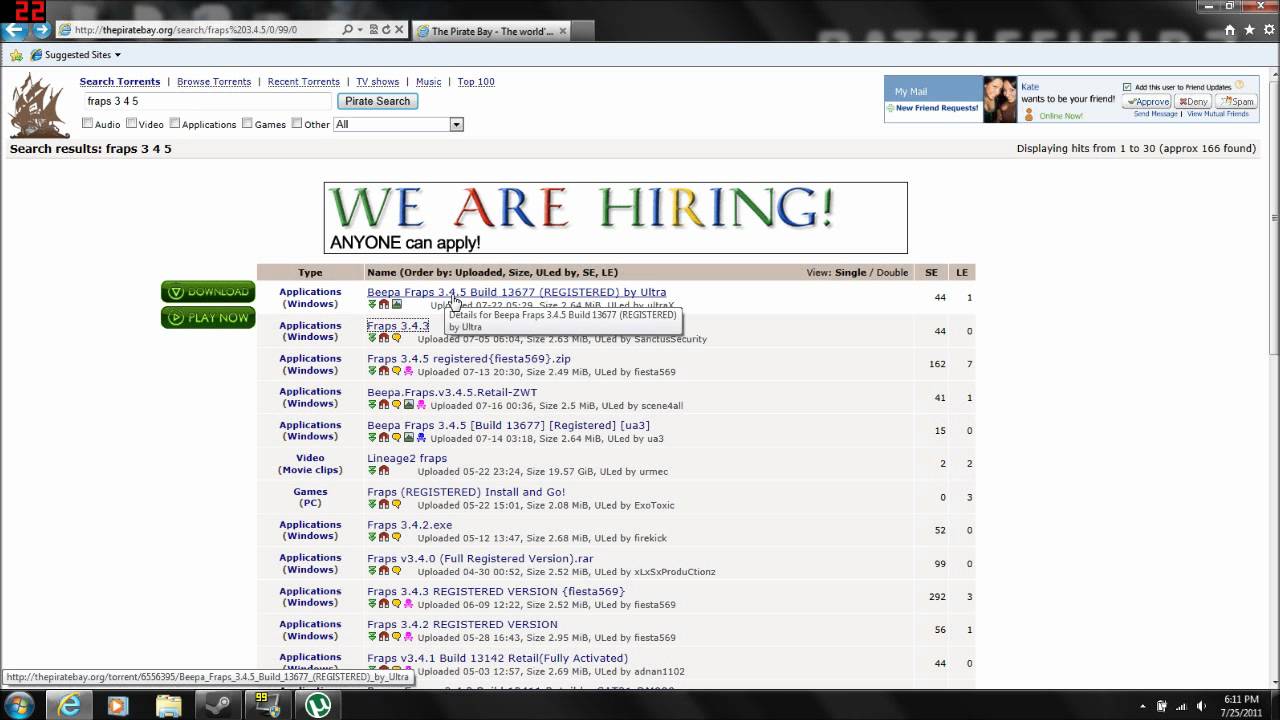This screenshot has width=1280, height=720.
Task: Approve Kate's friend request
Action: (1146, 101)
